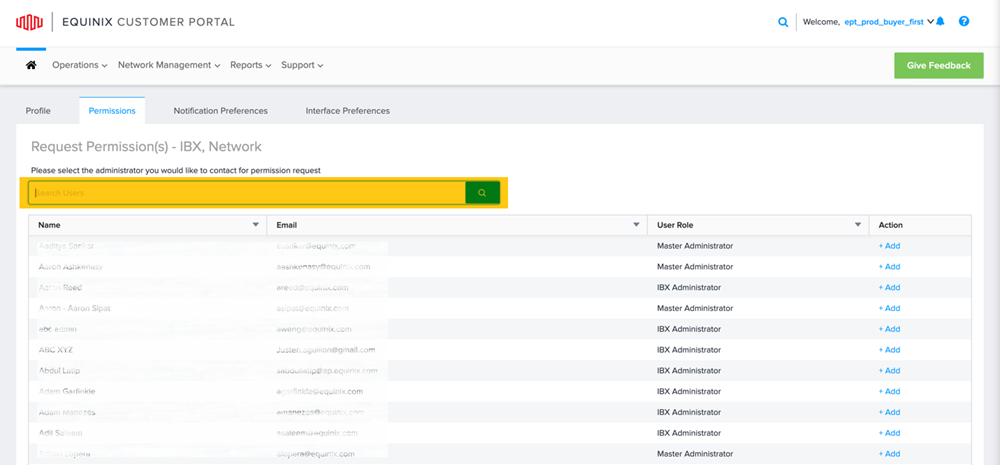1000x466 pixels.
Task: Click the Equinix Customer Portal title text
Action: [x=149, y=22]
